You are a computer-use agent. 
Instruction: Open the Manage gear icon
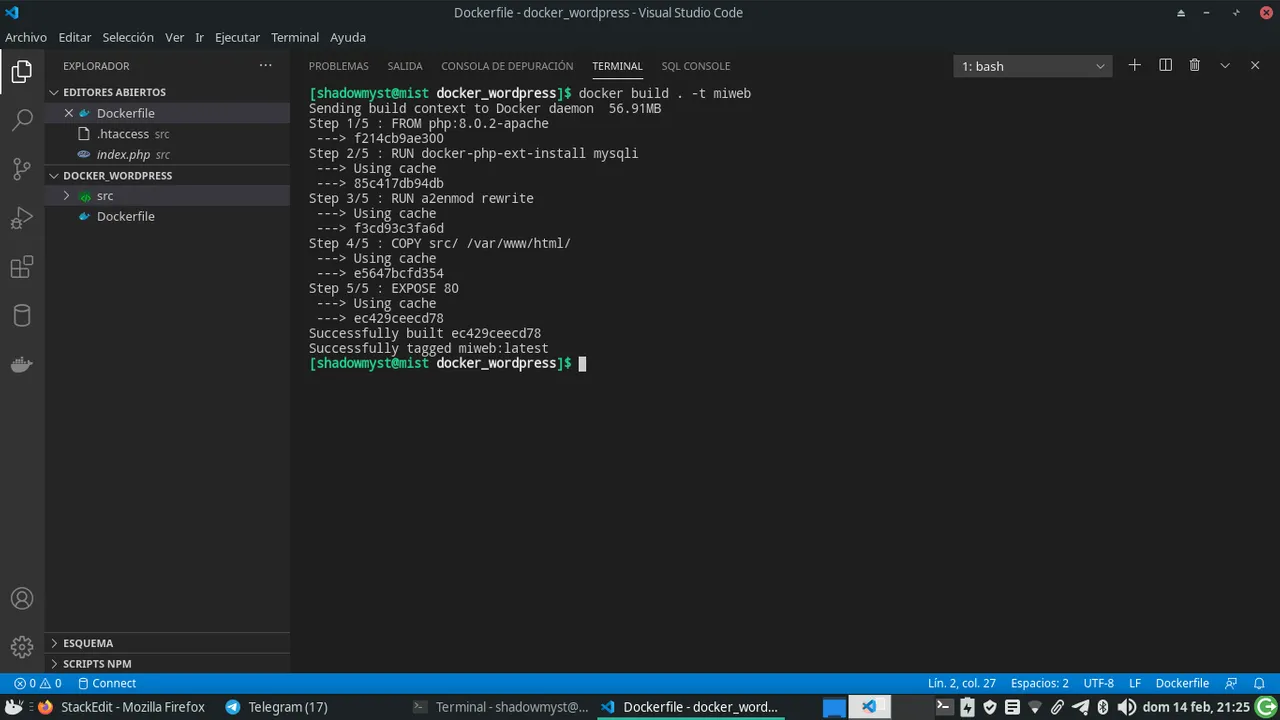[x=22, y=647]
